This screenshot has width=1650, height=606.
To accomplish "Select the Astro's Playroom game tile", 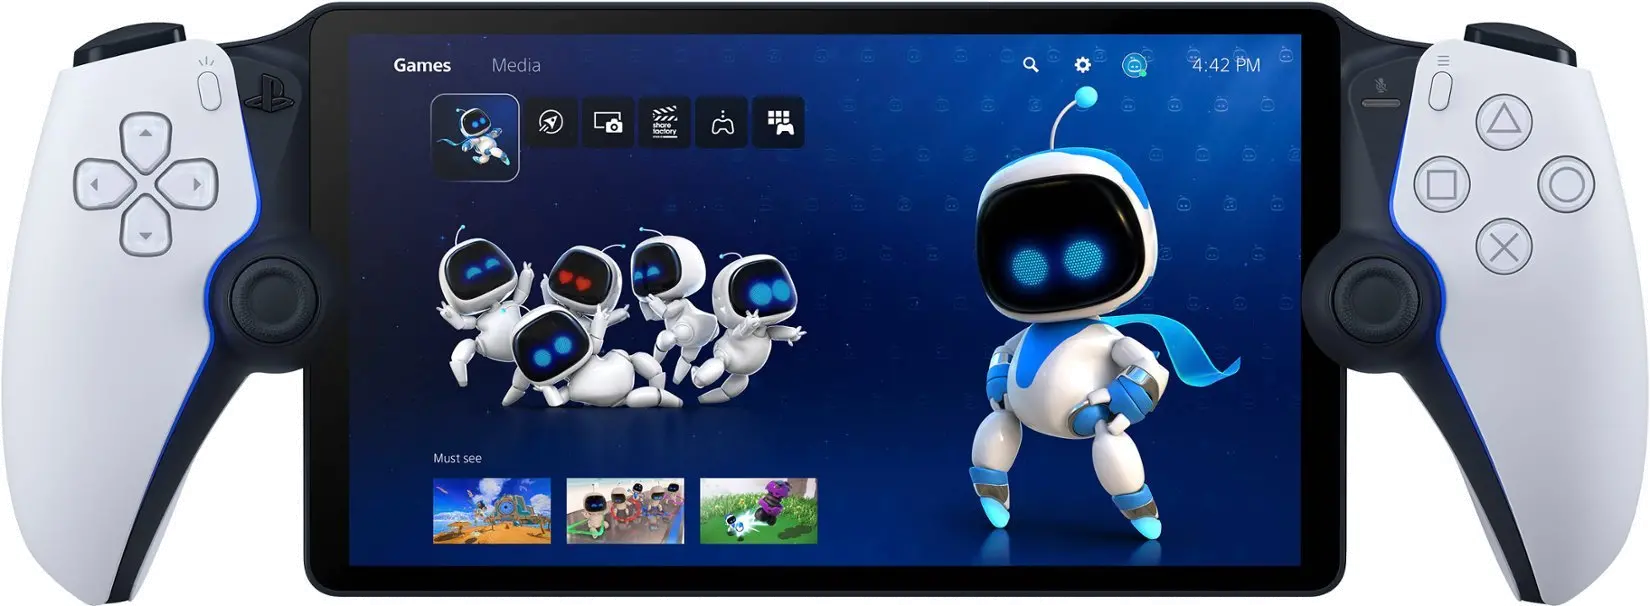I will (x=475, y=137).
